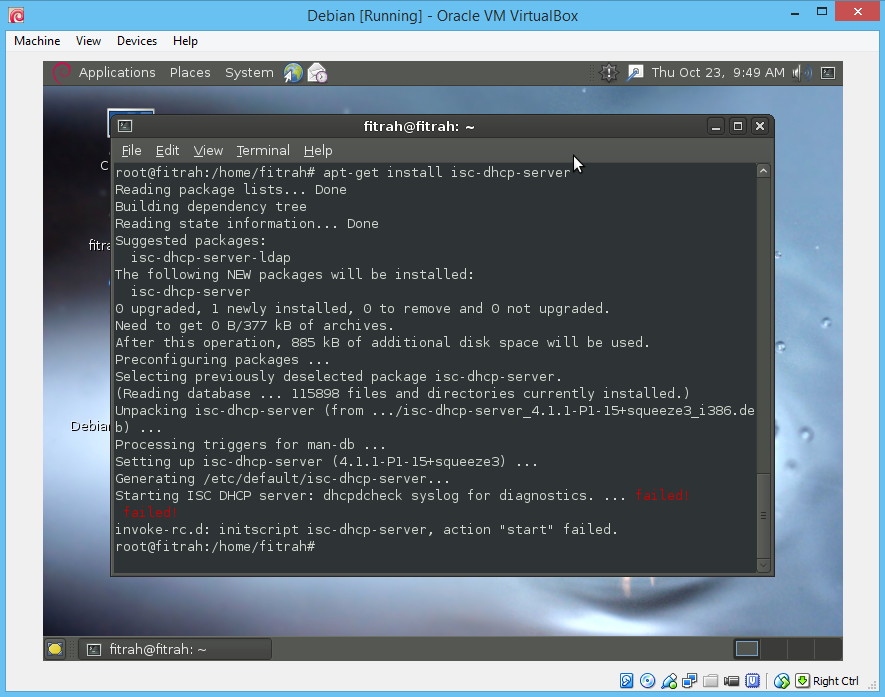This screenshot has height=697, width=885.
Task: Open the mail client envelope icon
Action: point(317,73)
